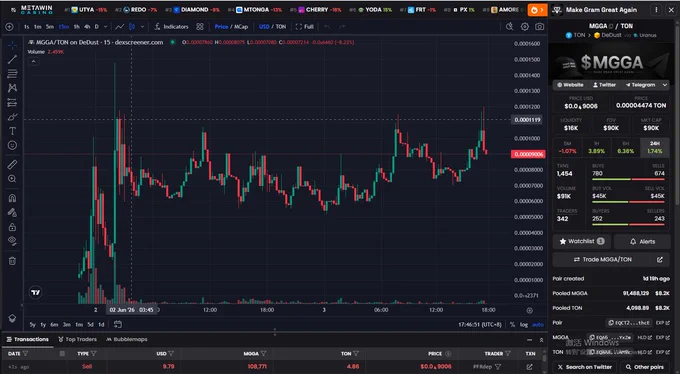Set chart range to 5d
Image resolution: width=680 pixels, height=374 pixels.
tap(90, 325)
